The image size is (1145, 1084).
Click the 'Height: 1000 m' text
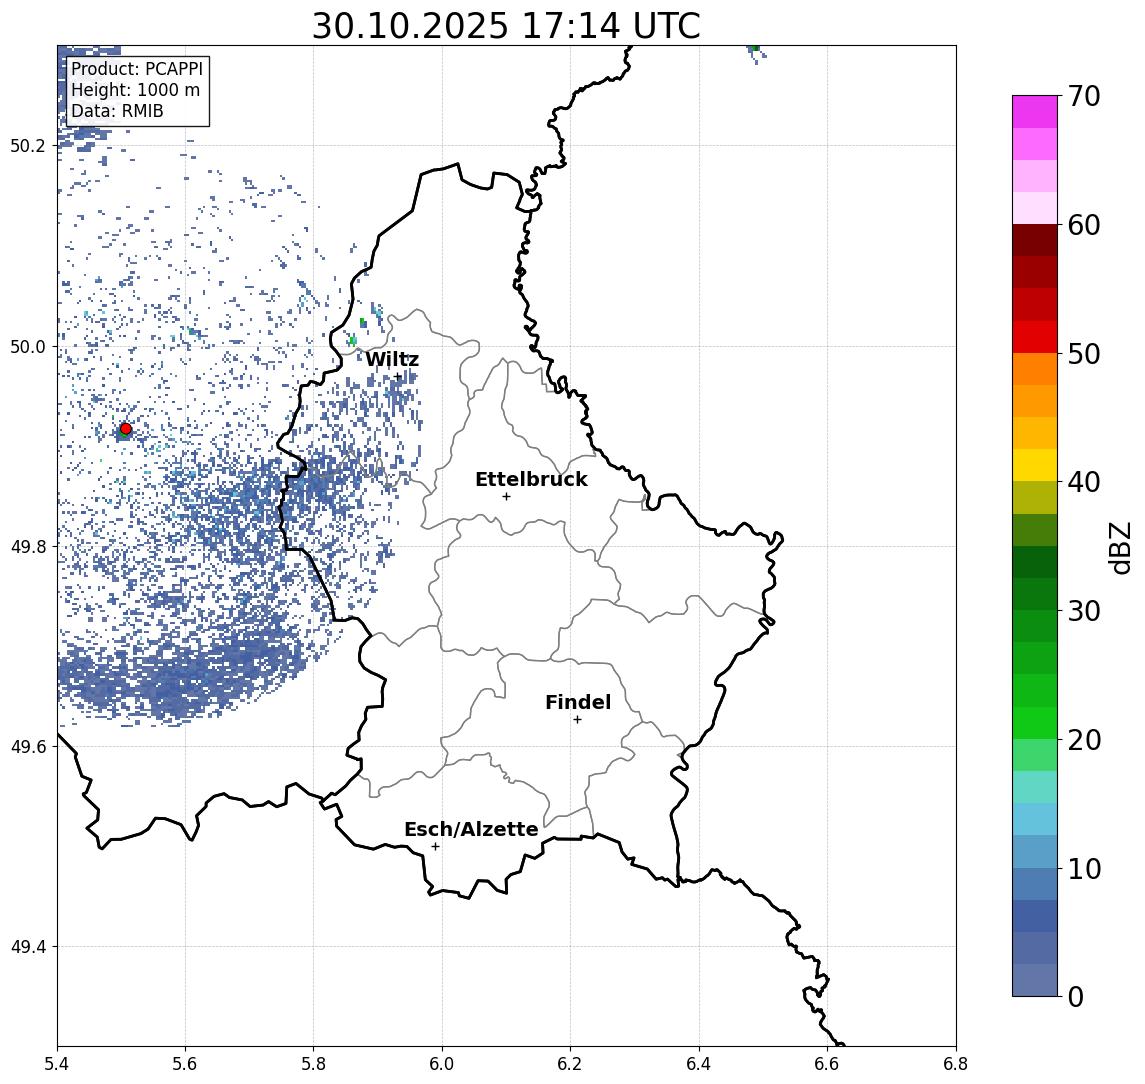pos(135,90)
